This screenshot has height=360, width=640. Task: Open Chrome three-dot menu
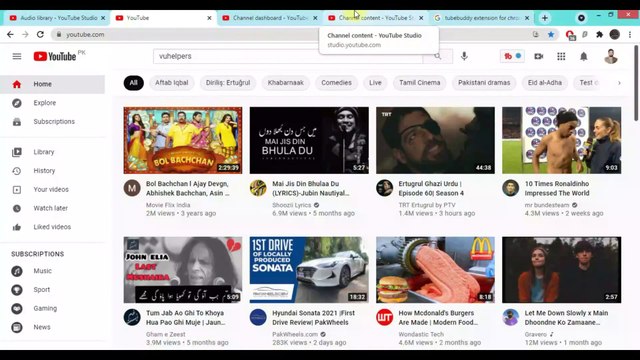click(x=630, y=35)
